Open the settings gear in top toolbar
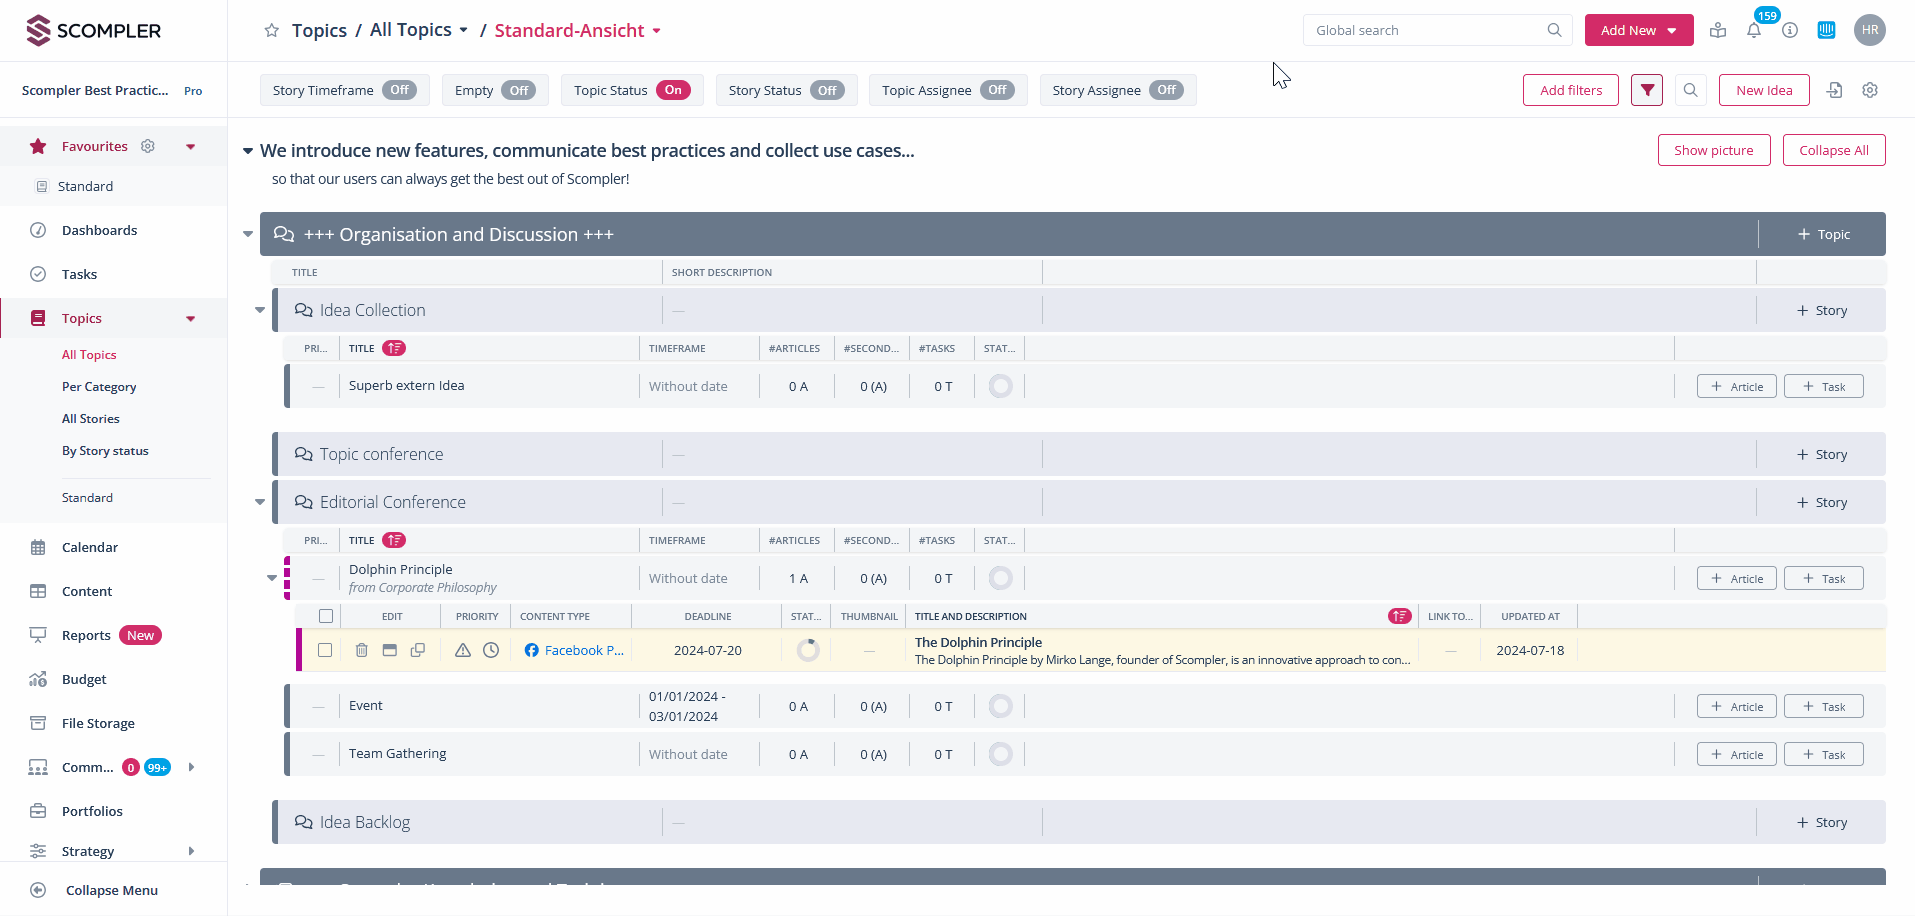 click(x=1869, y=90)
